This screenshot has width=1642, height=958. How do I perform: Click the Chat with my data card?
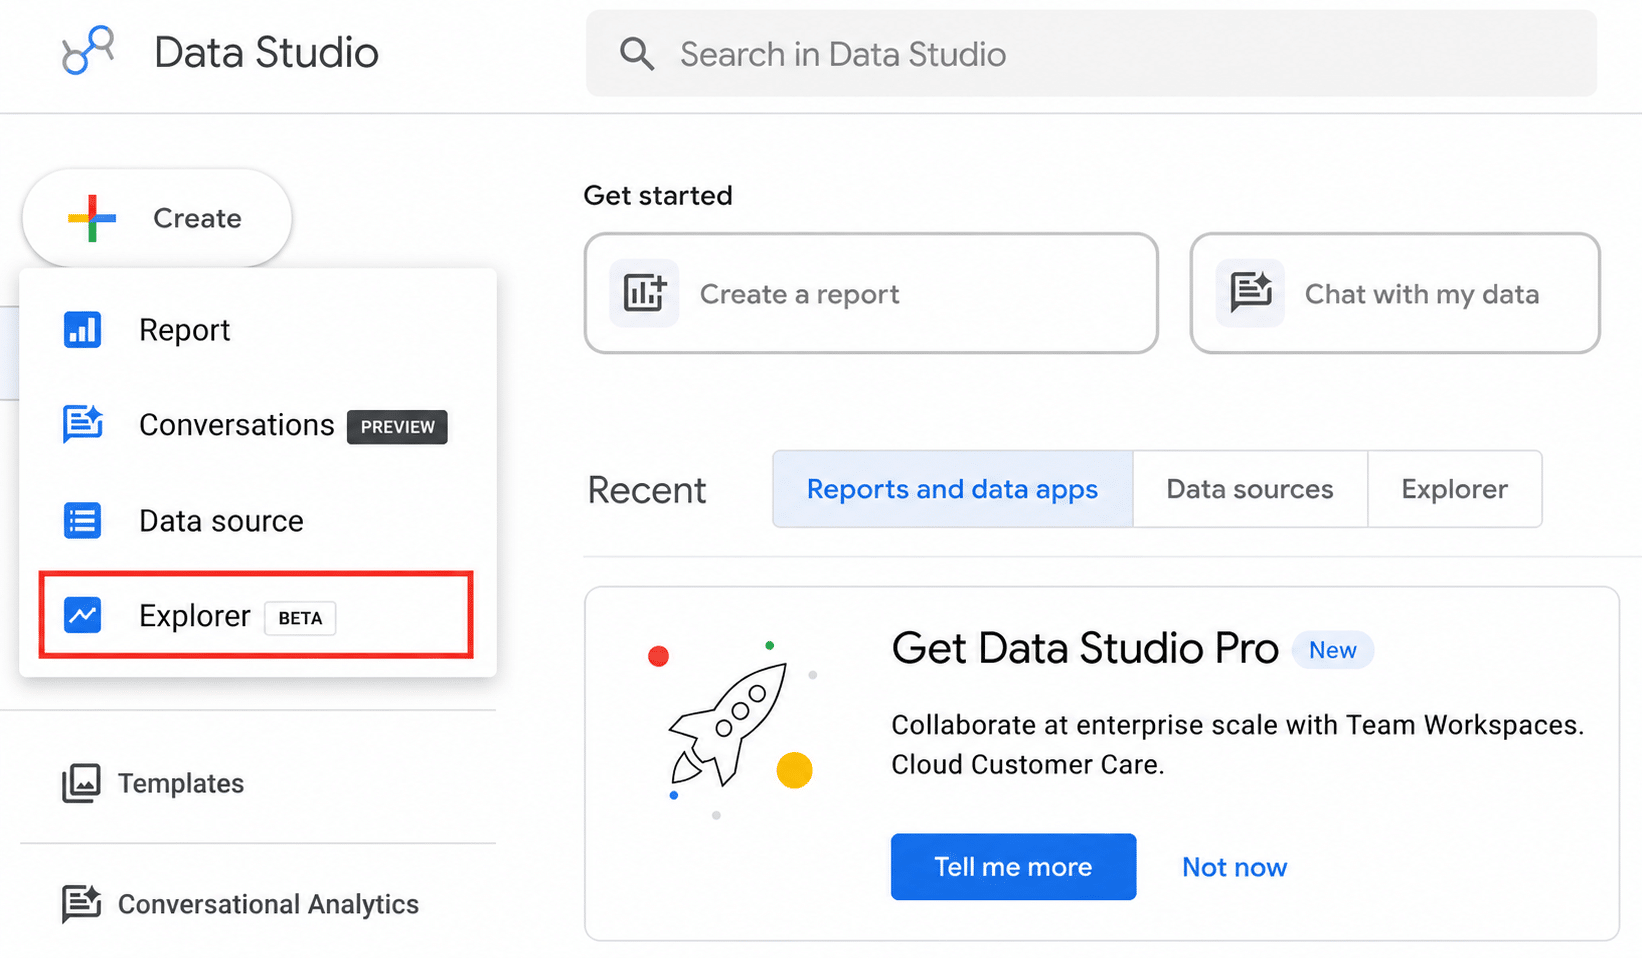pyautogui.click(x=1395, y=293)
